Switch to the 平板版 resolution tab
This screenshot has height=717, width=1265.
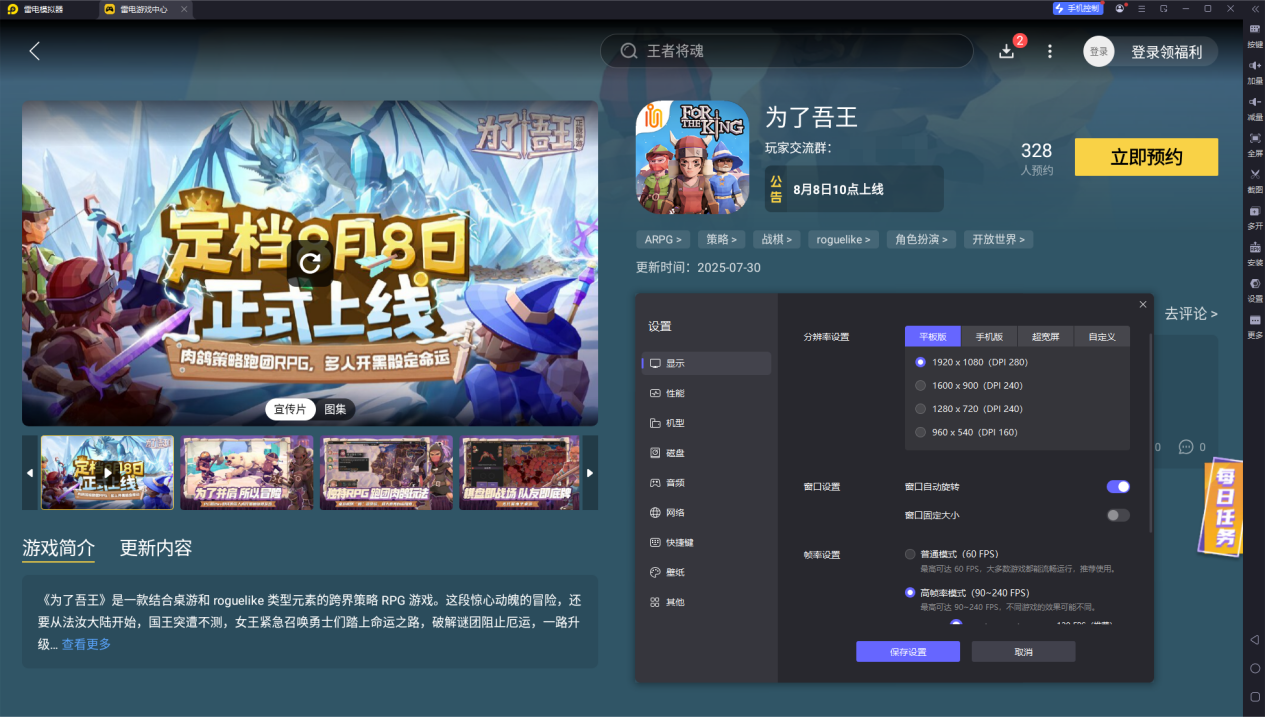[933, 337]
